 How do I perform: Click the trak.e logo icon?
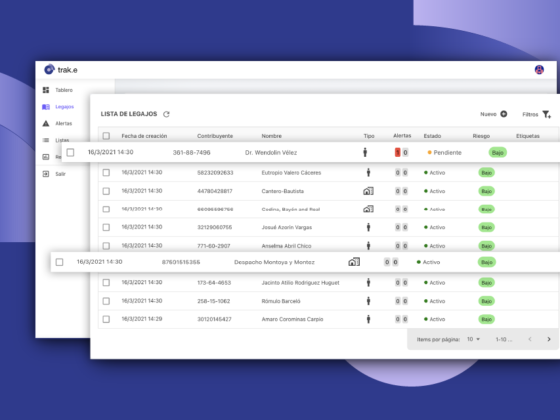click(49, 69)
